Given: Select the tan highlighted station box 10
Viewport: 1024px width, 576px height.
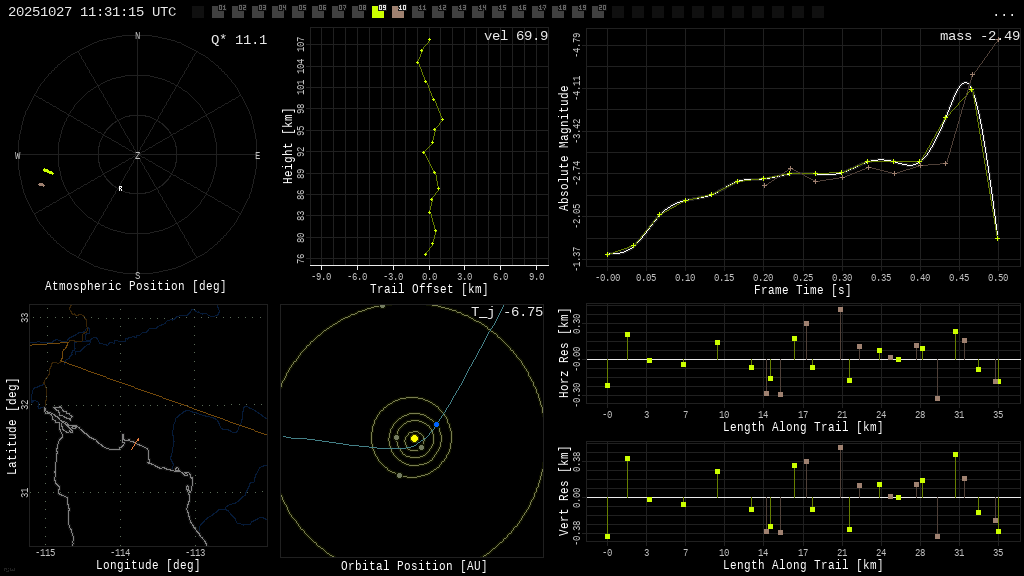Looking at the screenshot, I should click(x=398, y=12).
